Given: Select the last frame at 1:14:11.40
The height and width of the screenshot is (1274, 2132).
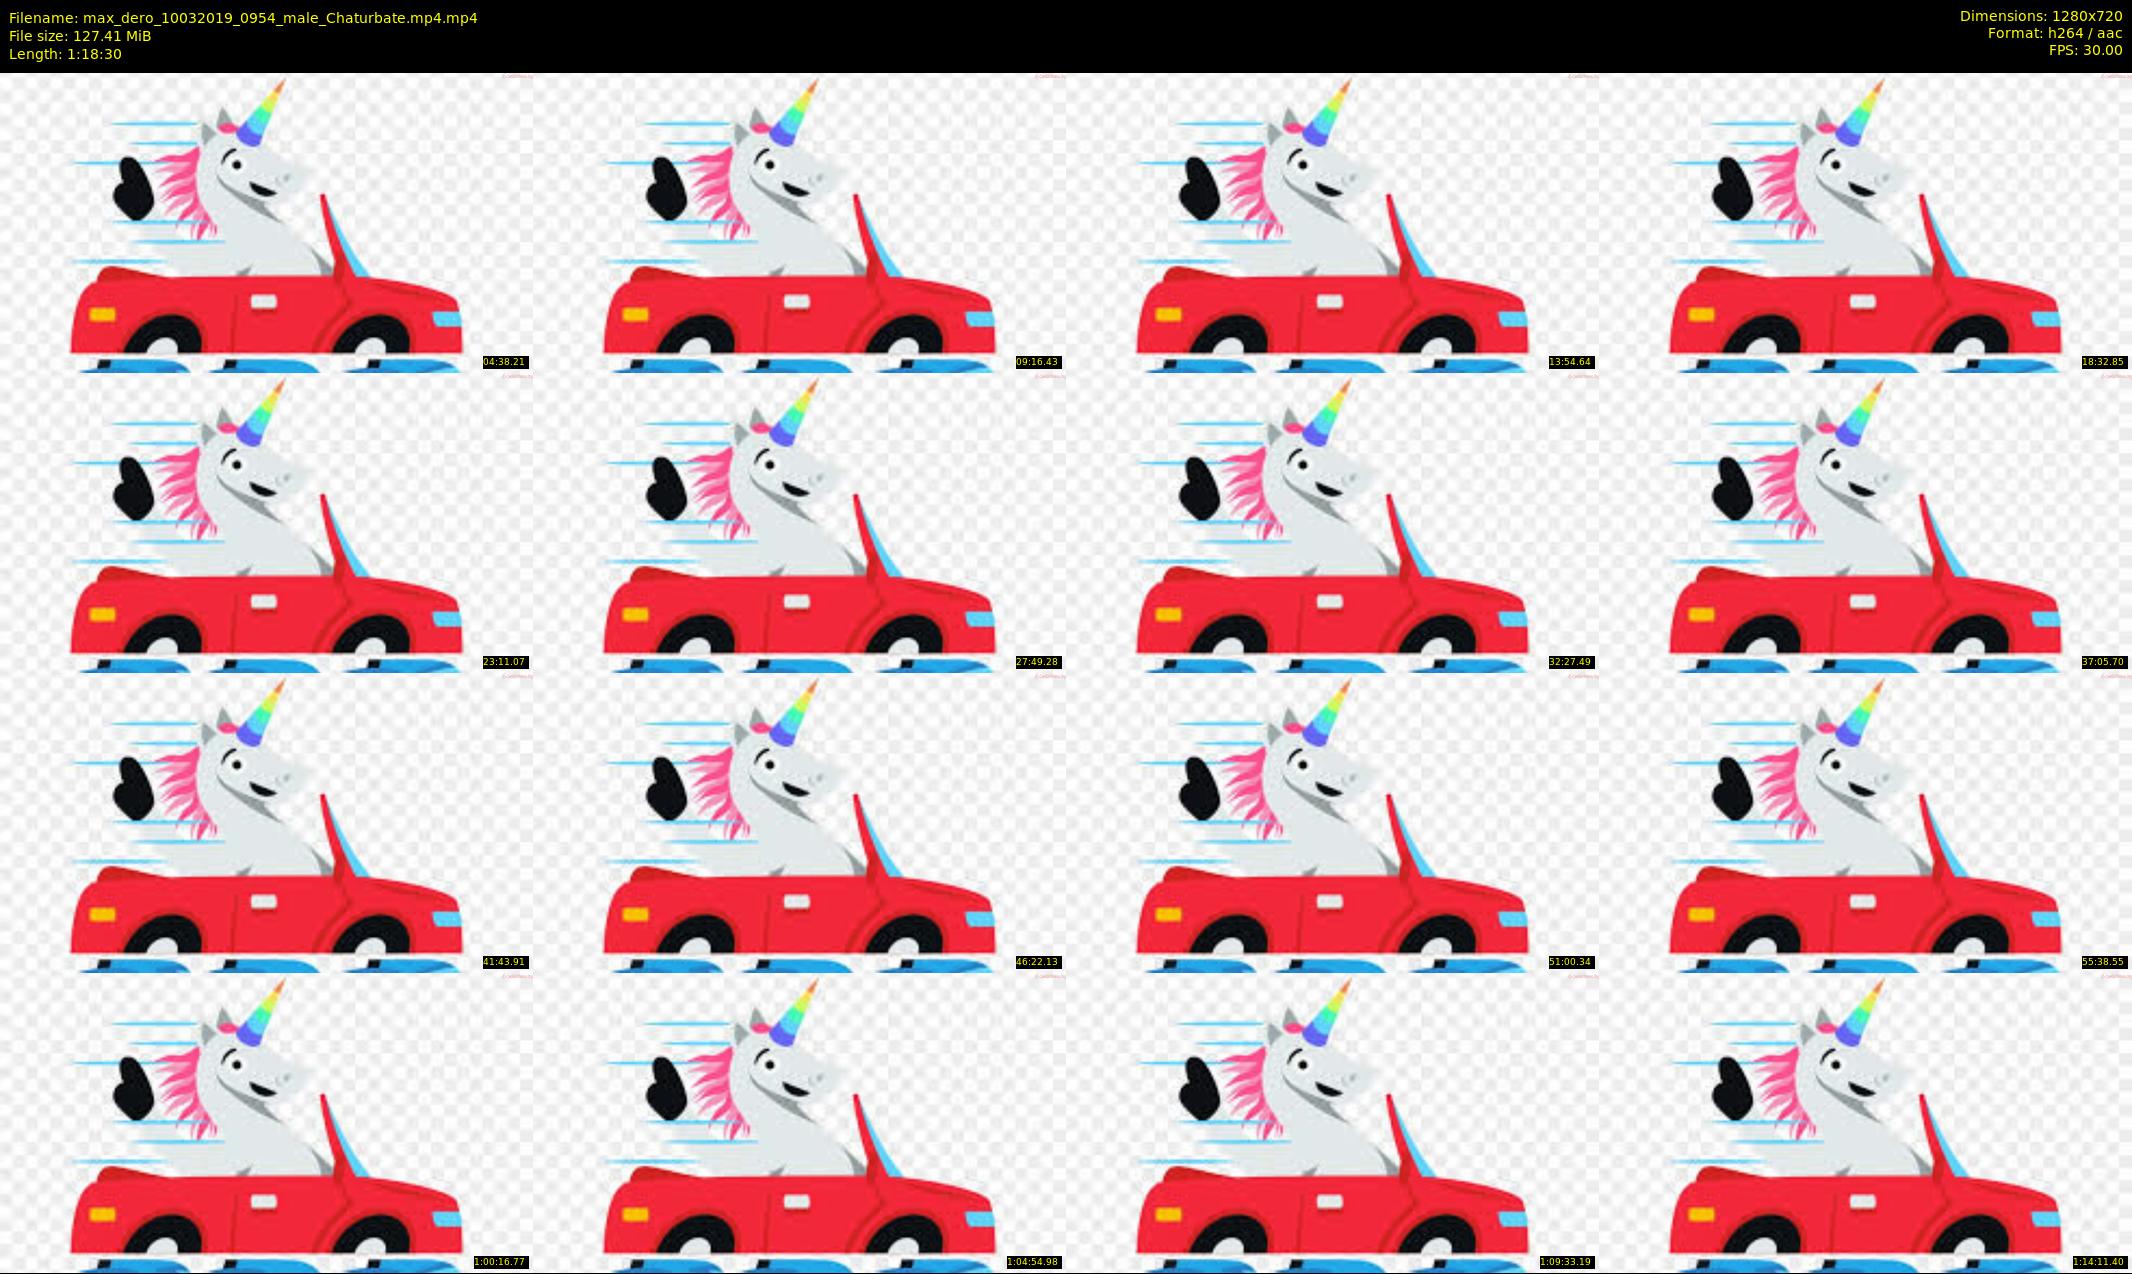Looking at the screenshot, I should click(1865, 1122).
